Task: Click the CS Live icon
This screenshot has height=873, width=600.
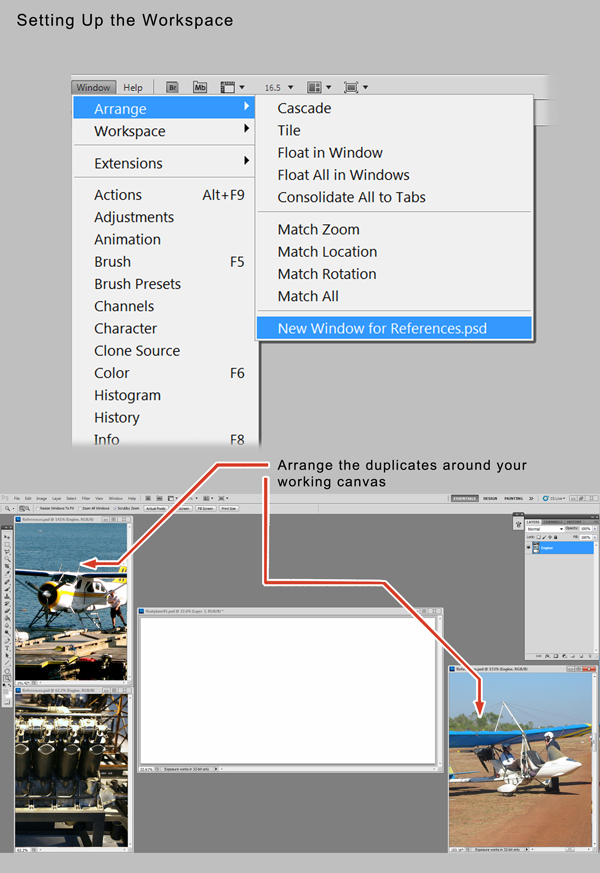Action: 545,498
